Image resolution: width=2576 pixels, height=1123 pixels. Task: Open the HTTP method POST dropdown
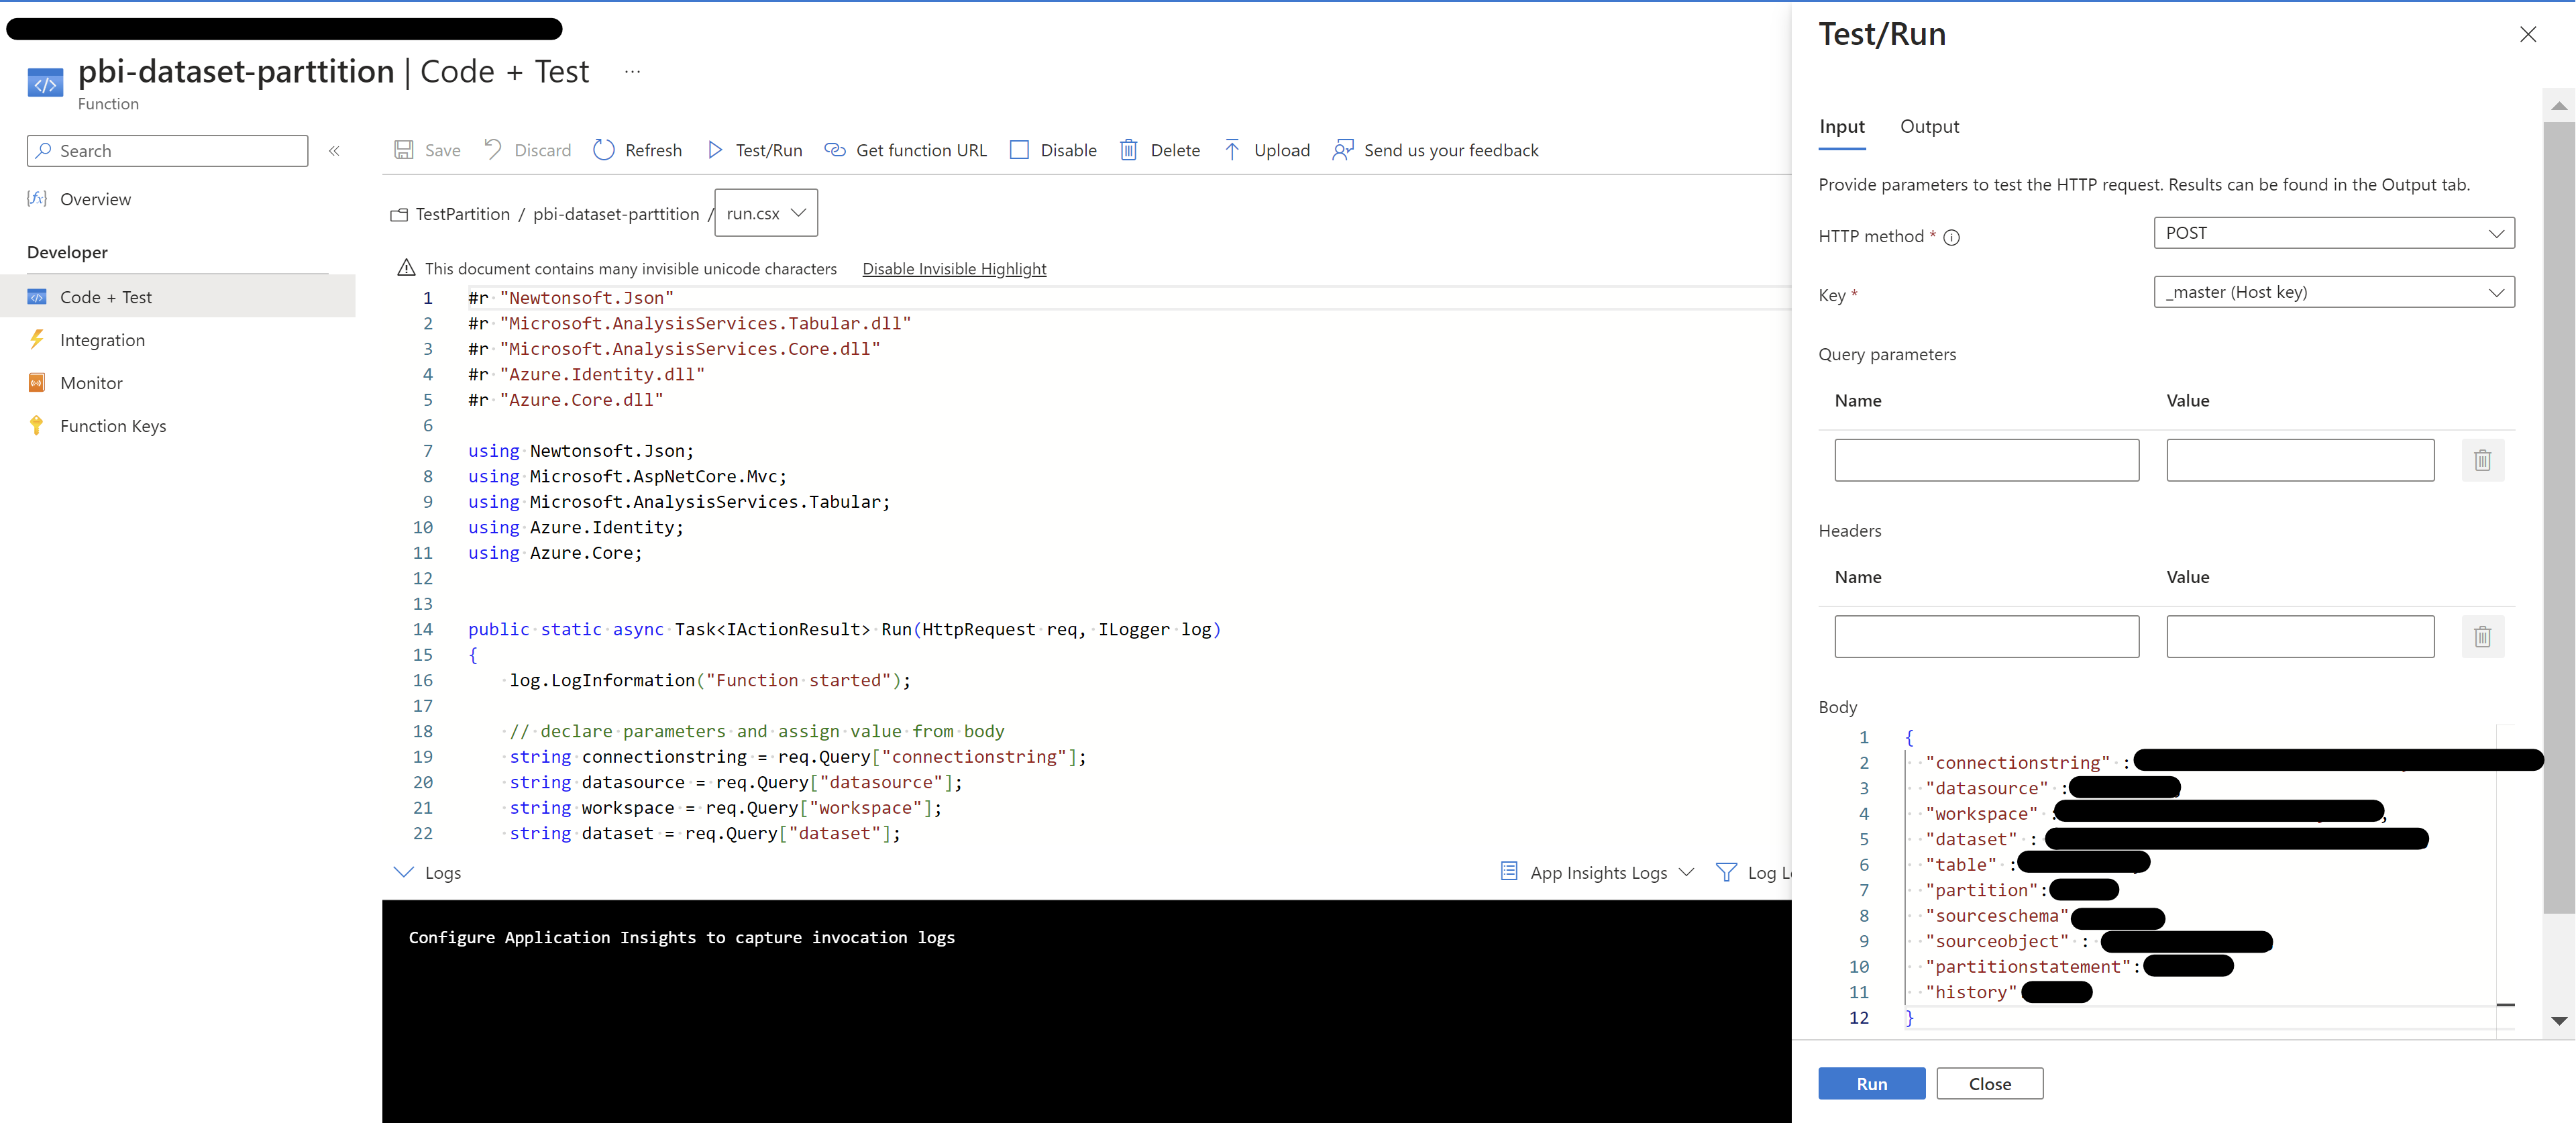point(2334,233)
